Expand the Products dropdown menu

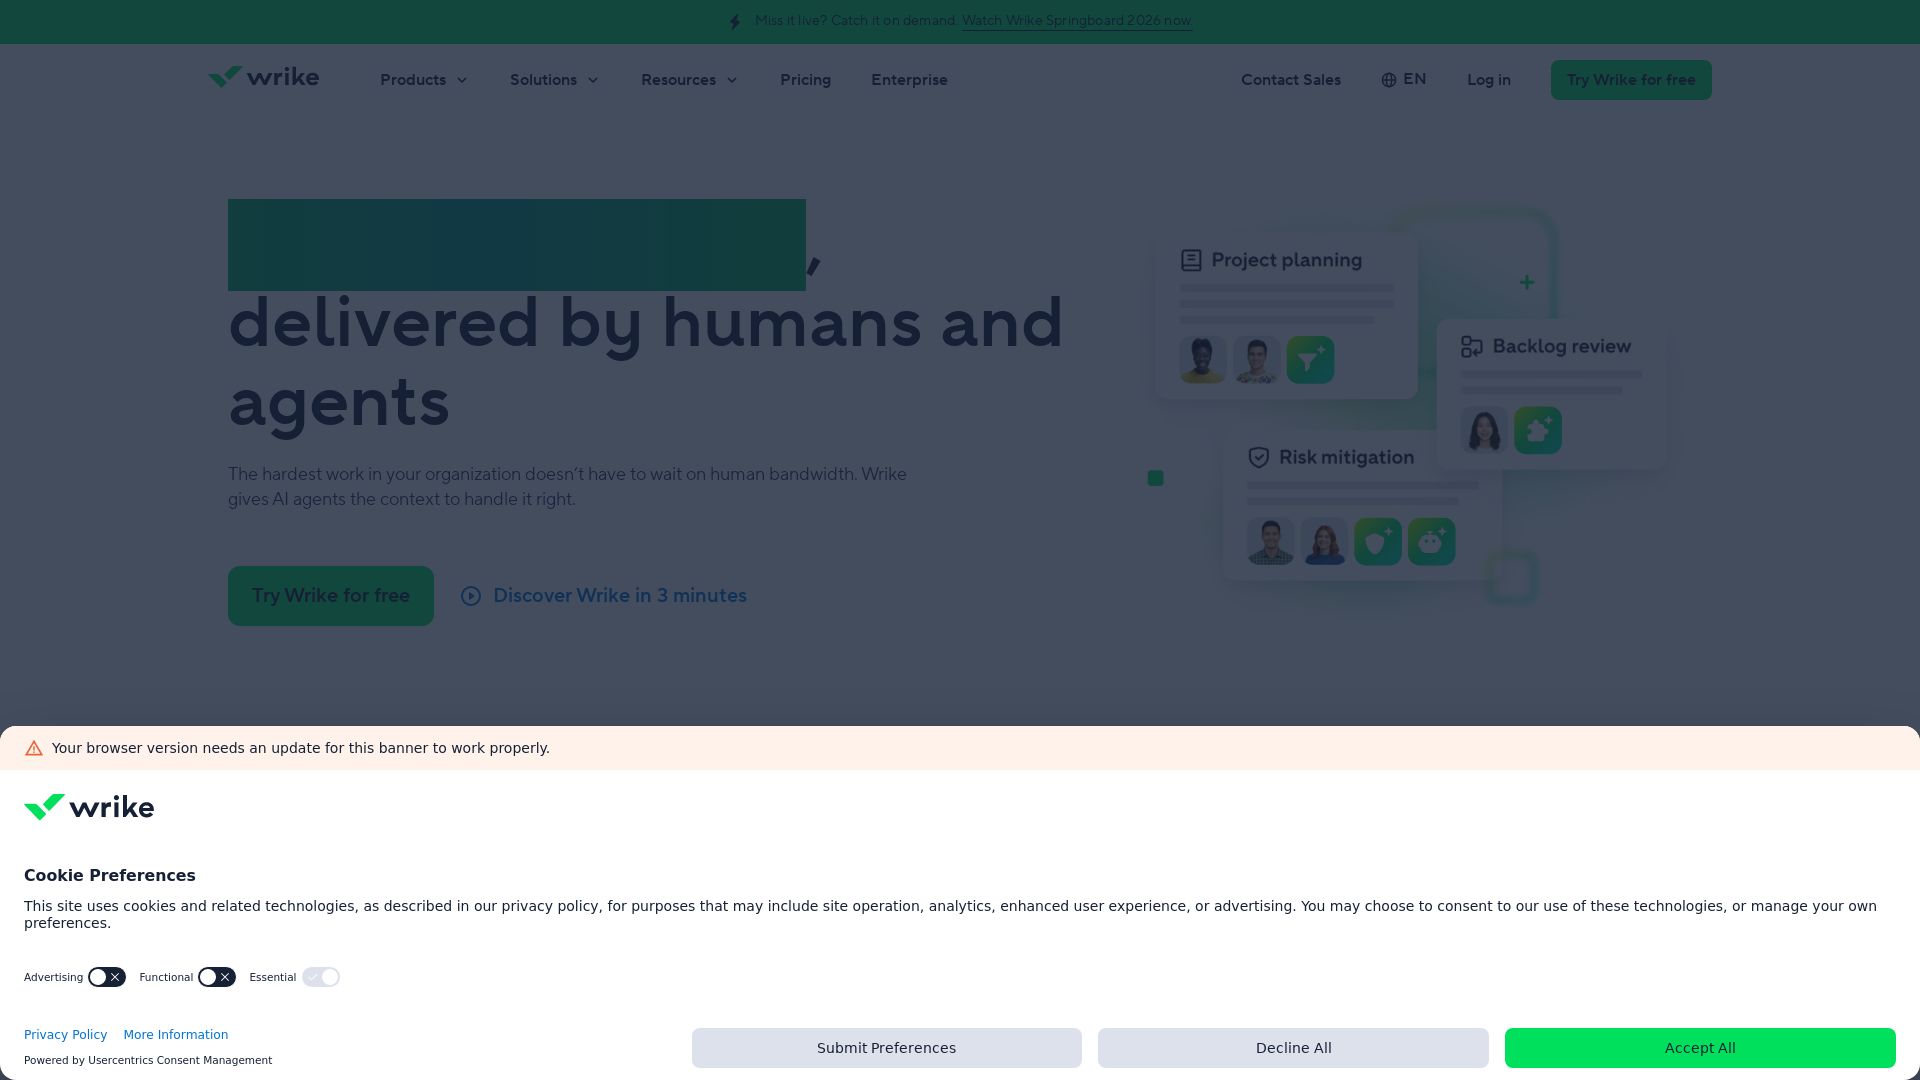[424, 80]
